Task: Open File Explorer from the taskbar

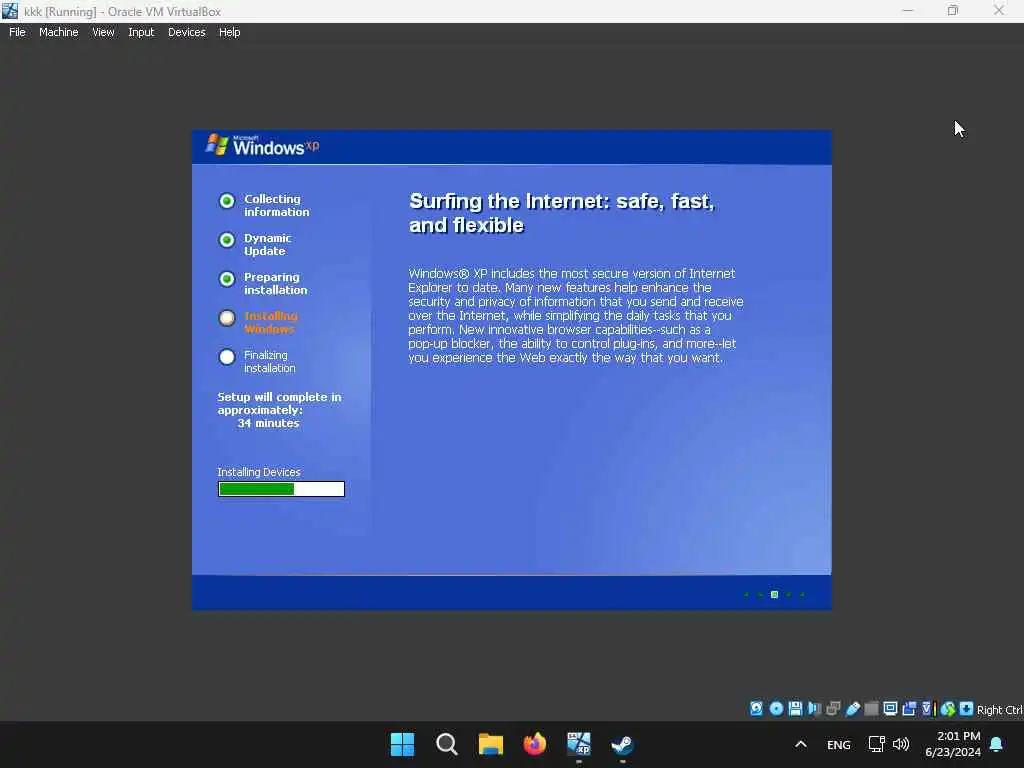Action: coord(490,744)
